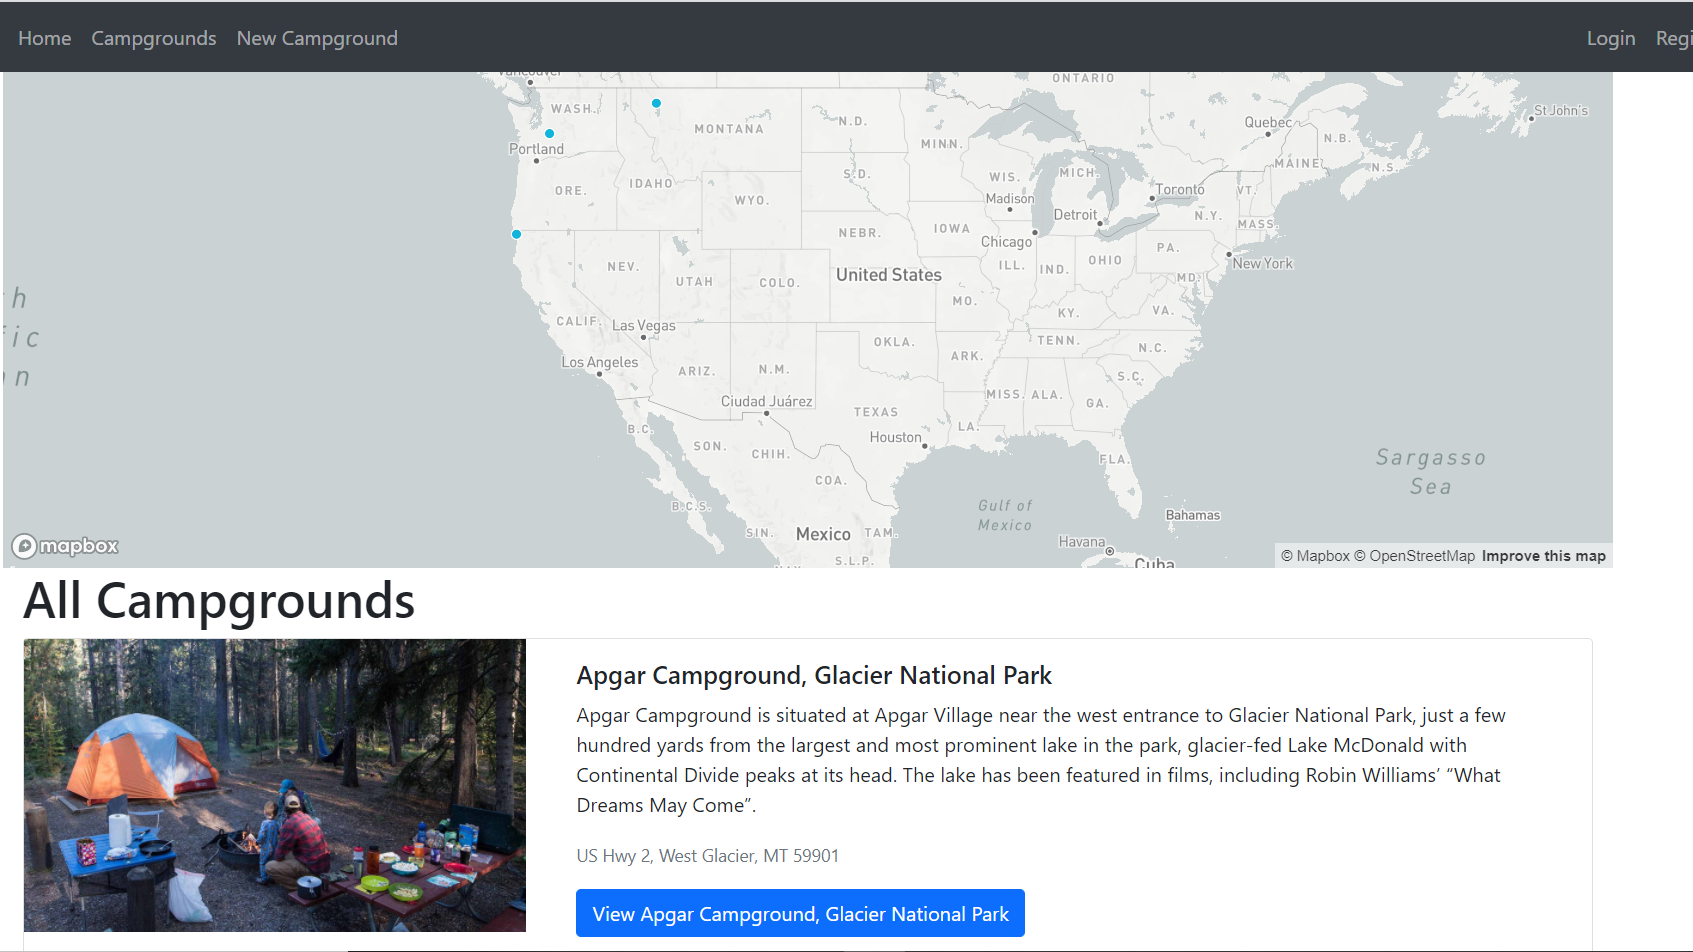Click the Mexico country label
Image resolution: width=1693 pixels, height=952 pixels.
823,534
